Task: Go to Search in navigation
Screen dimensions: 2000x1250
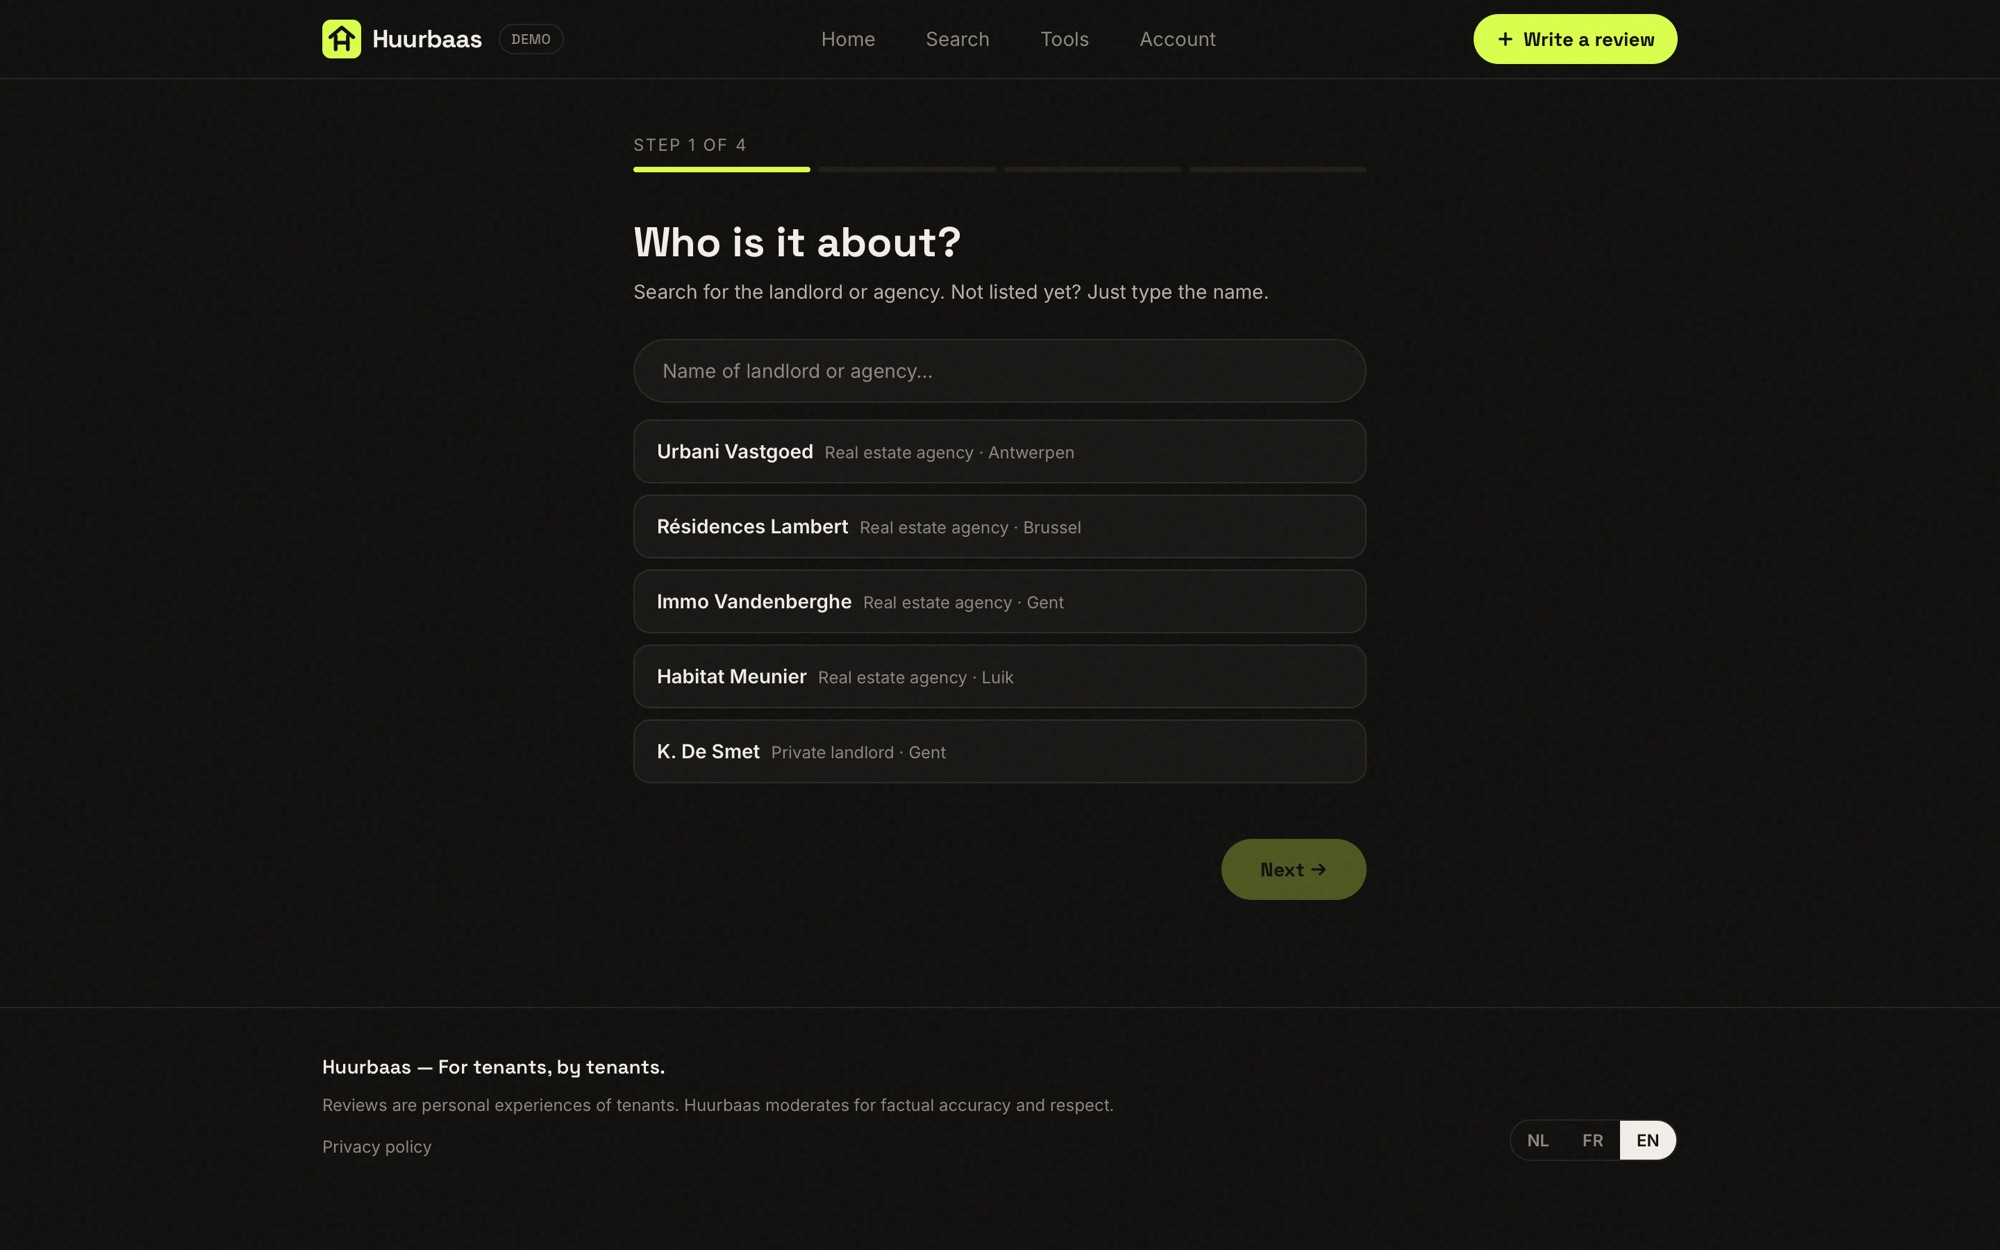Action: 957,39
